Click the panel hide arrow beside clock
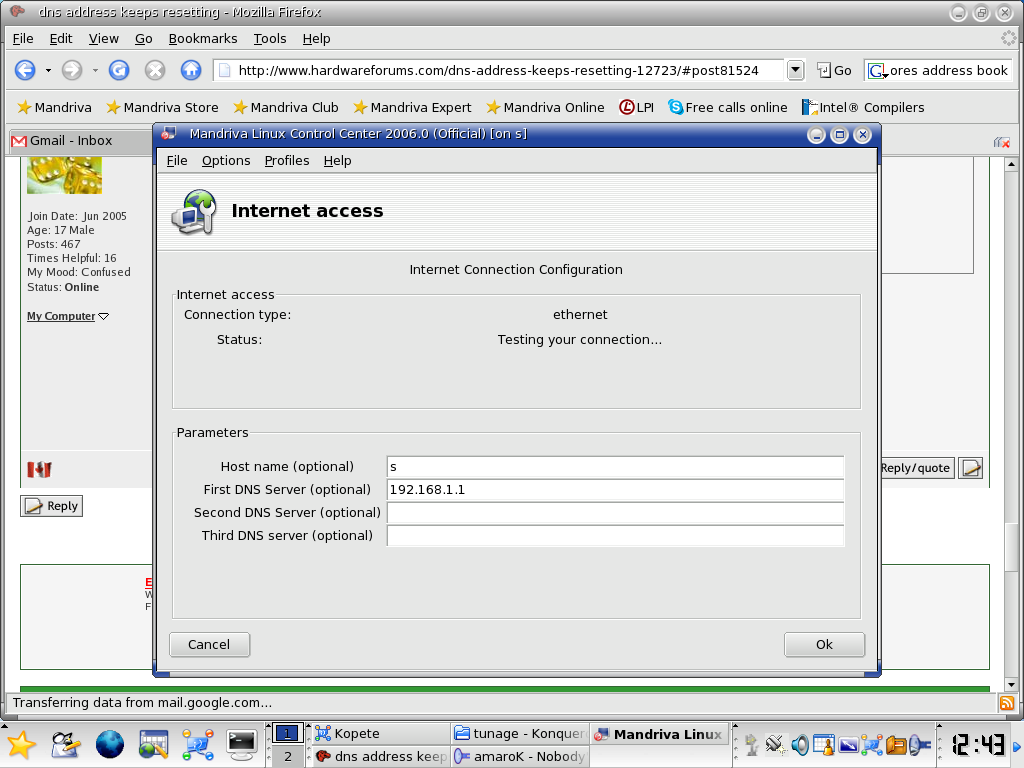 [x=1017, y=745]
